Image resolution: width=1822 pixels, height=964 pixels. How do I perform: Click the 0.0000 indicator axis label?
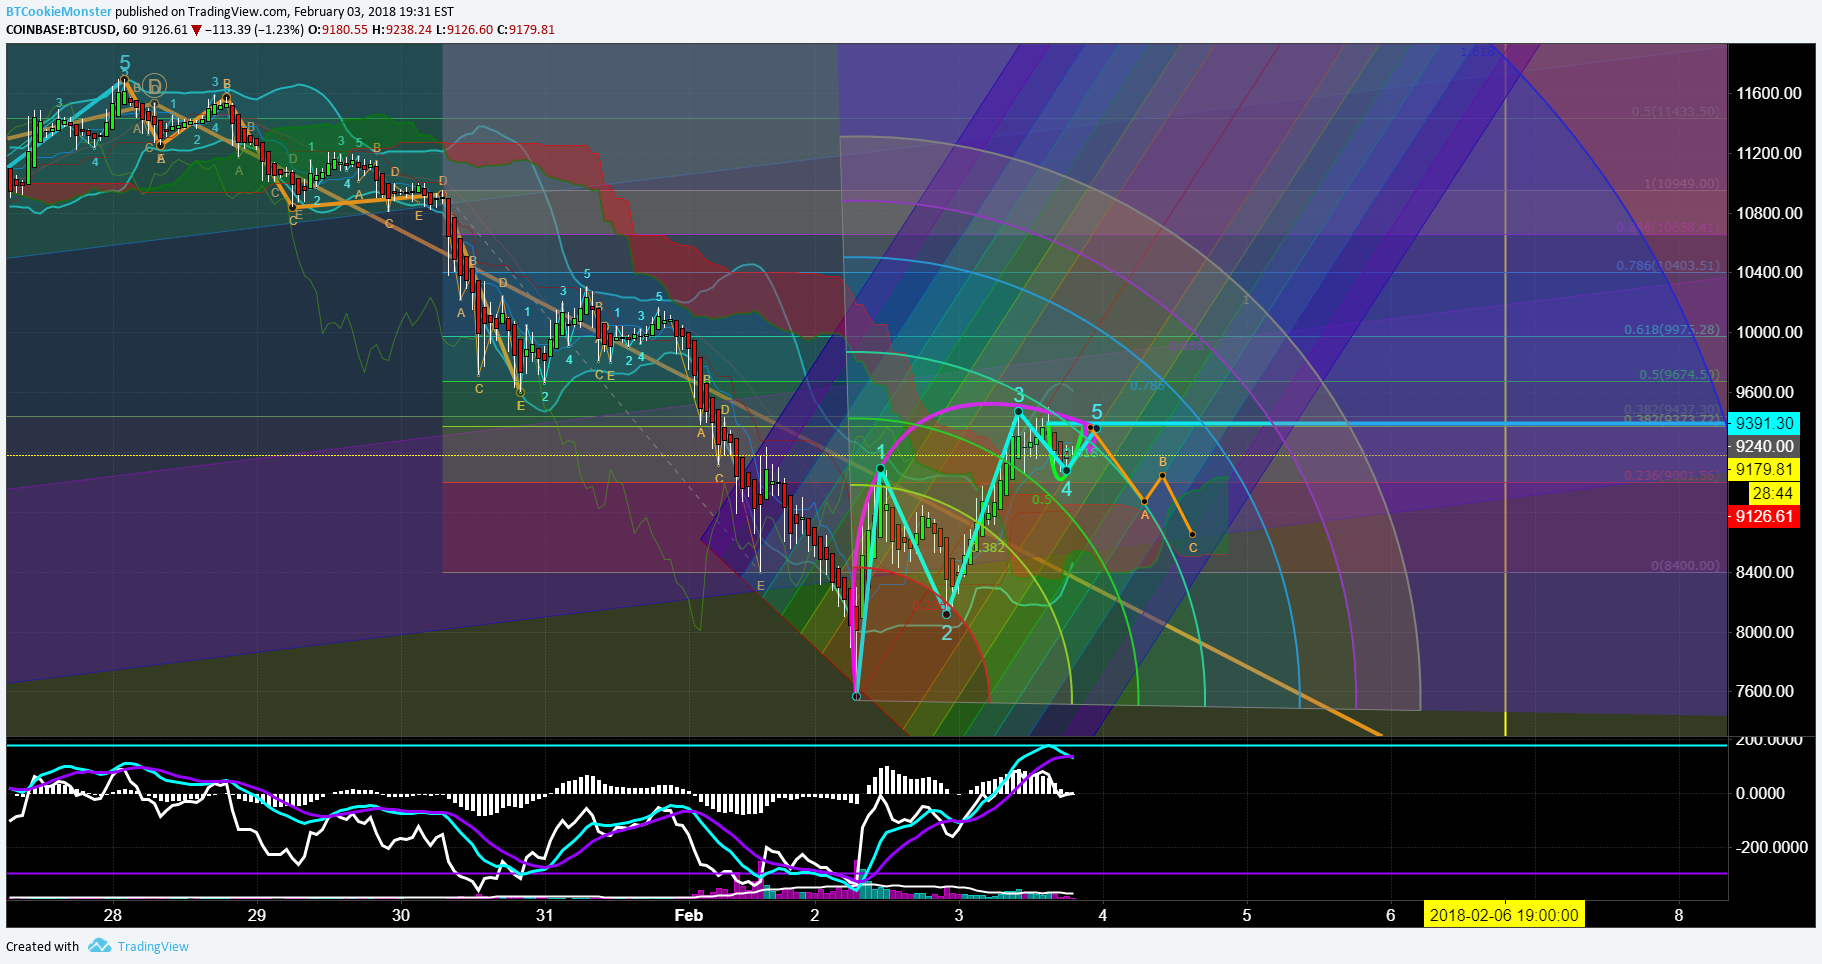click(x=1760, y=793)
